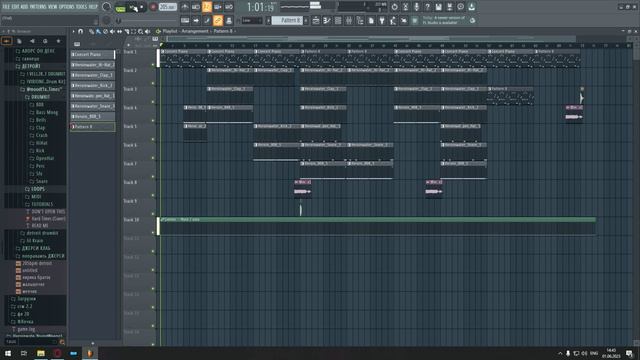
Task: Select the Draw pencil tool in Playlist
Action: [x=91, y=31]
